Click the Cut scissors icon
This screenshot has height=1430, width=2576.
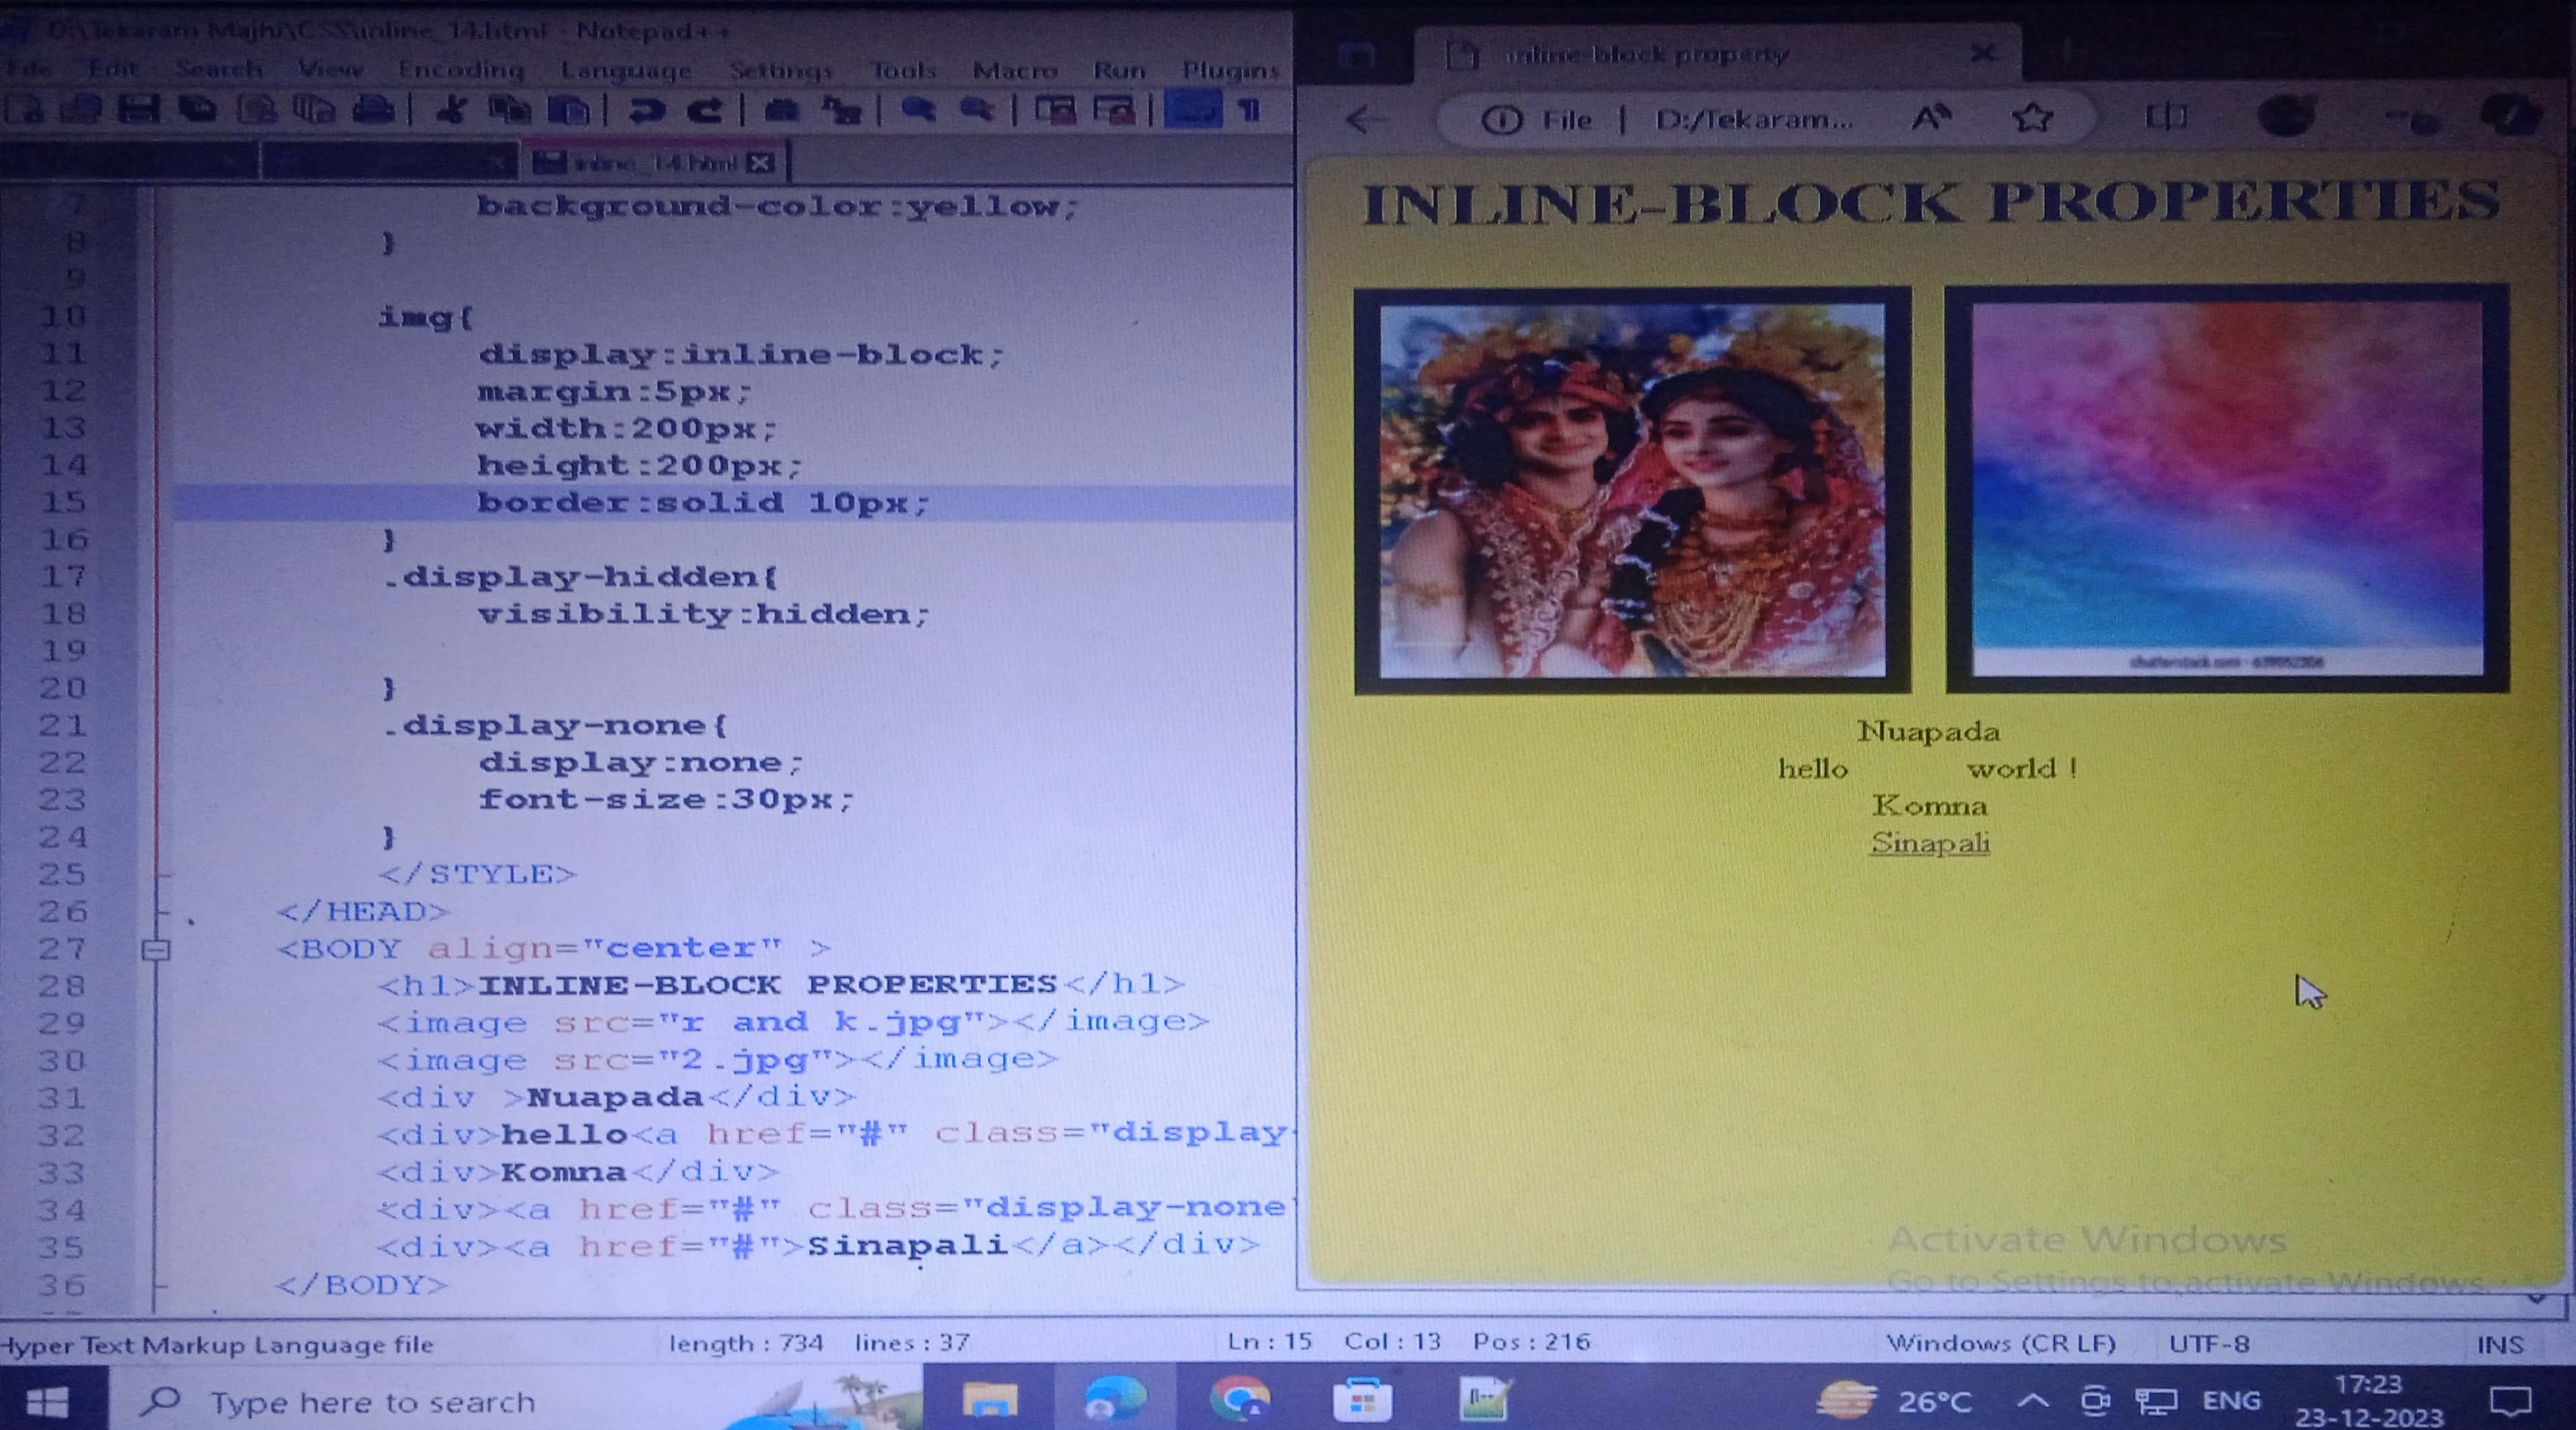(451, 109)
